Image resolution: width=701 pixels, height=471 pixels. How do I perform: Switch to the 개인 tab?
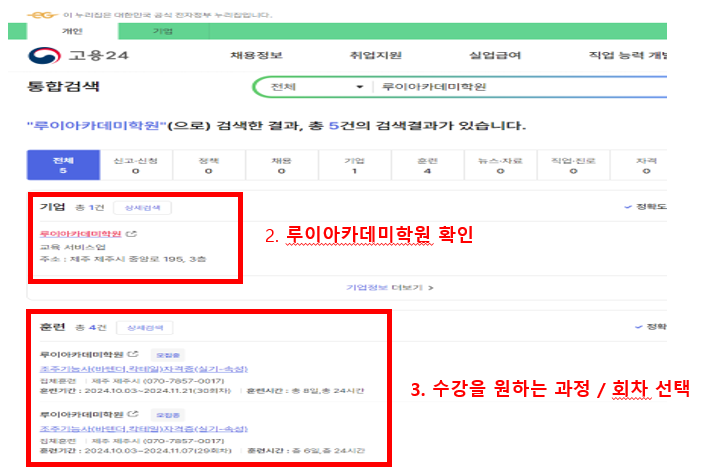[72, 31]
